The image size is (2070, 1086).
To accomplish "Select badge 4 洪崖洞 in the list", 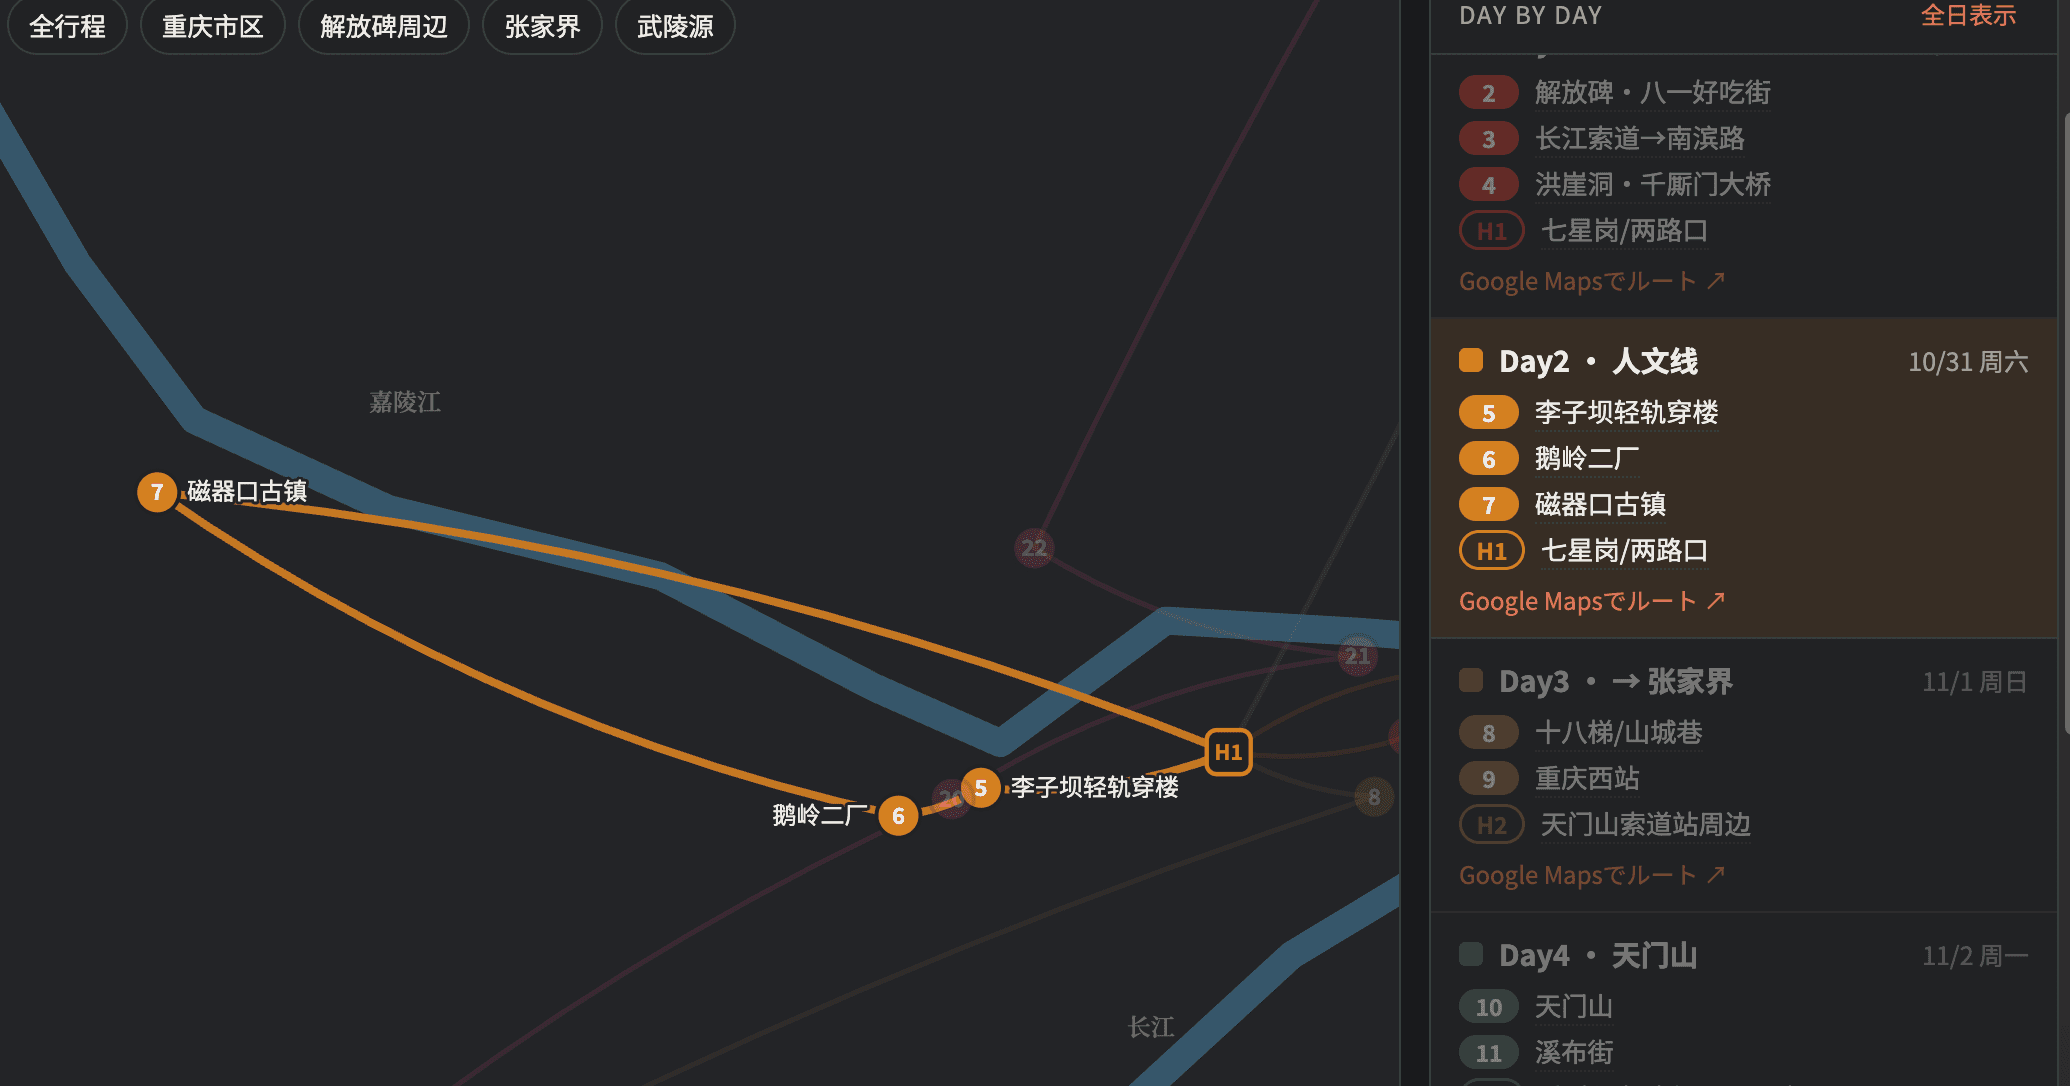I will (x=1489, y=185).
